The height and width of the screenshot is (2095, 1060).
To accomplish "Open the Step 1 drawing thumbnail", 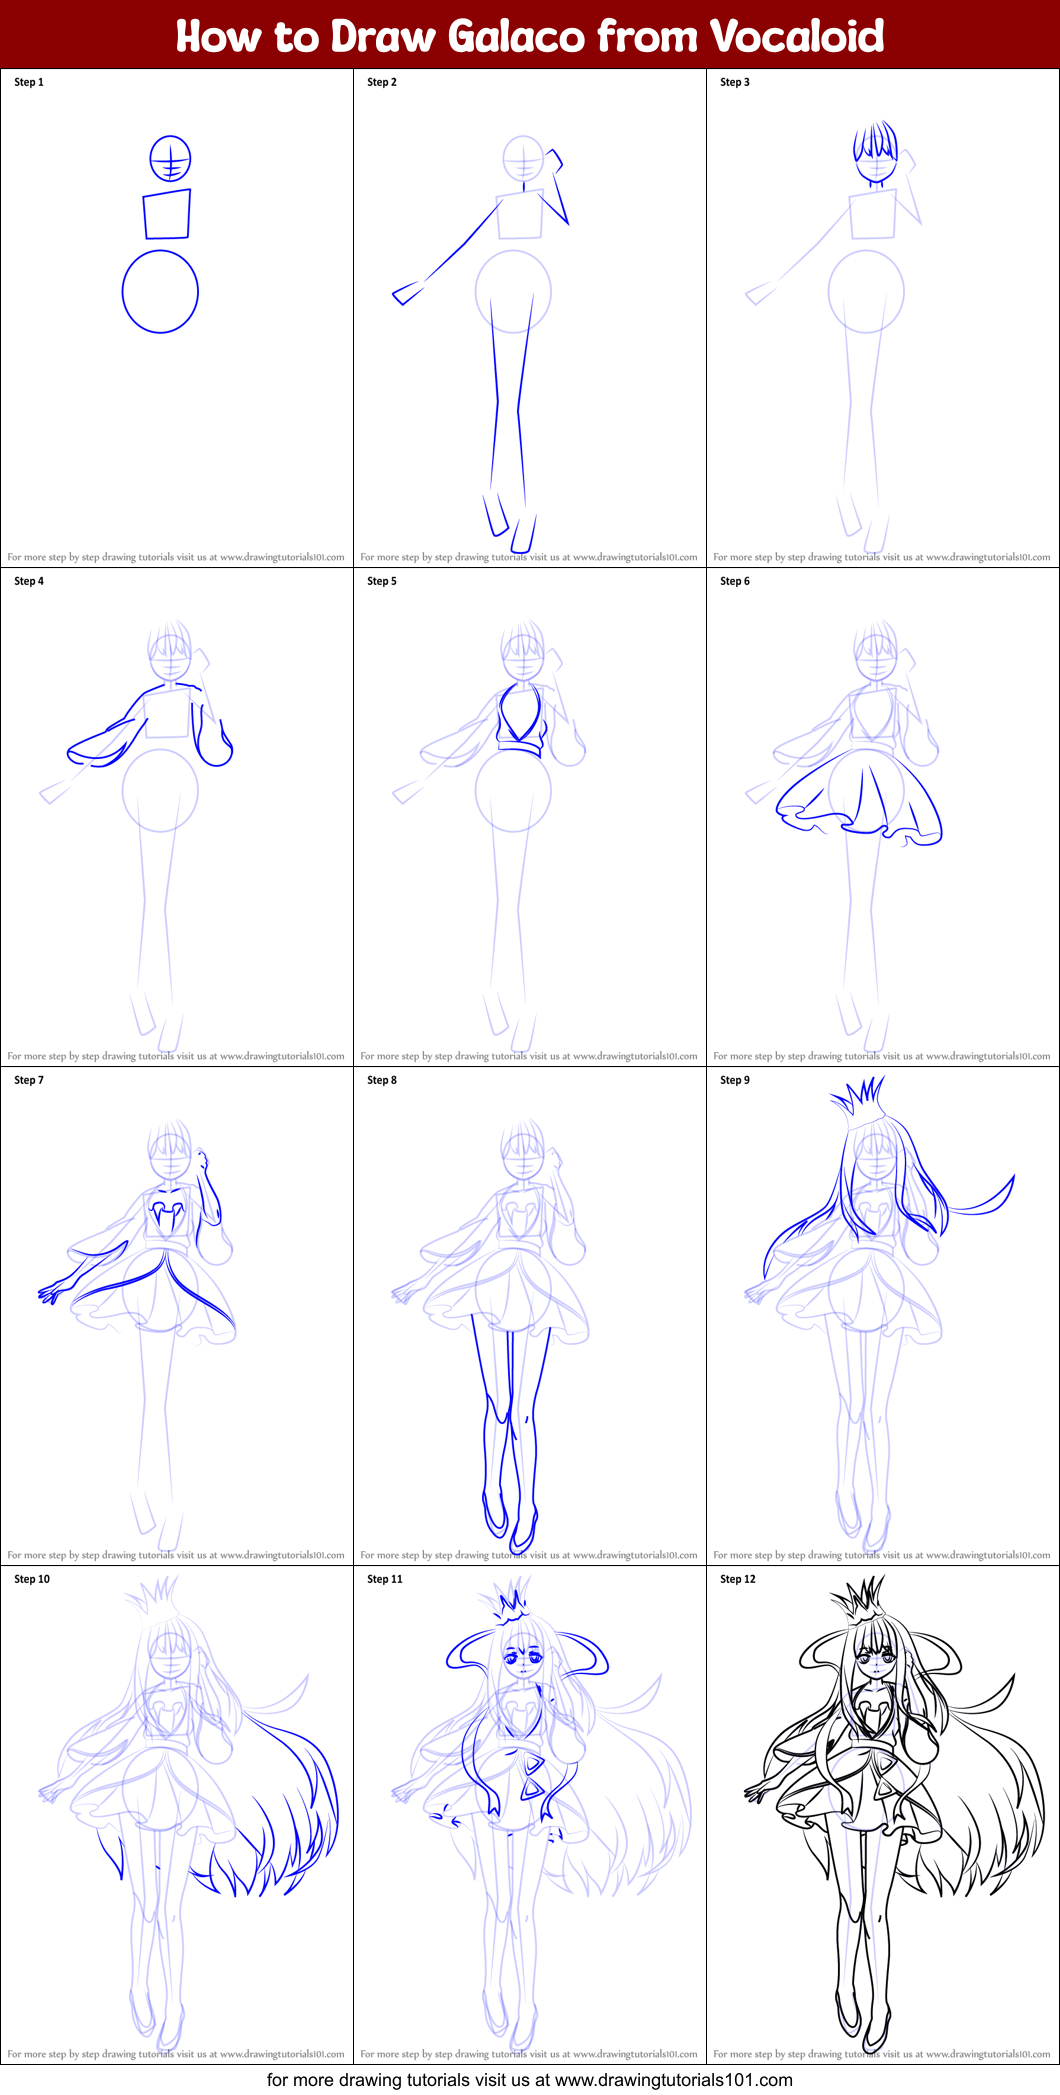I will [177, 318].
